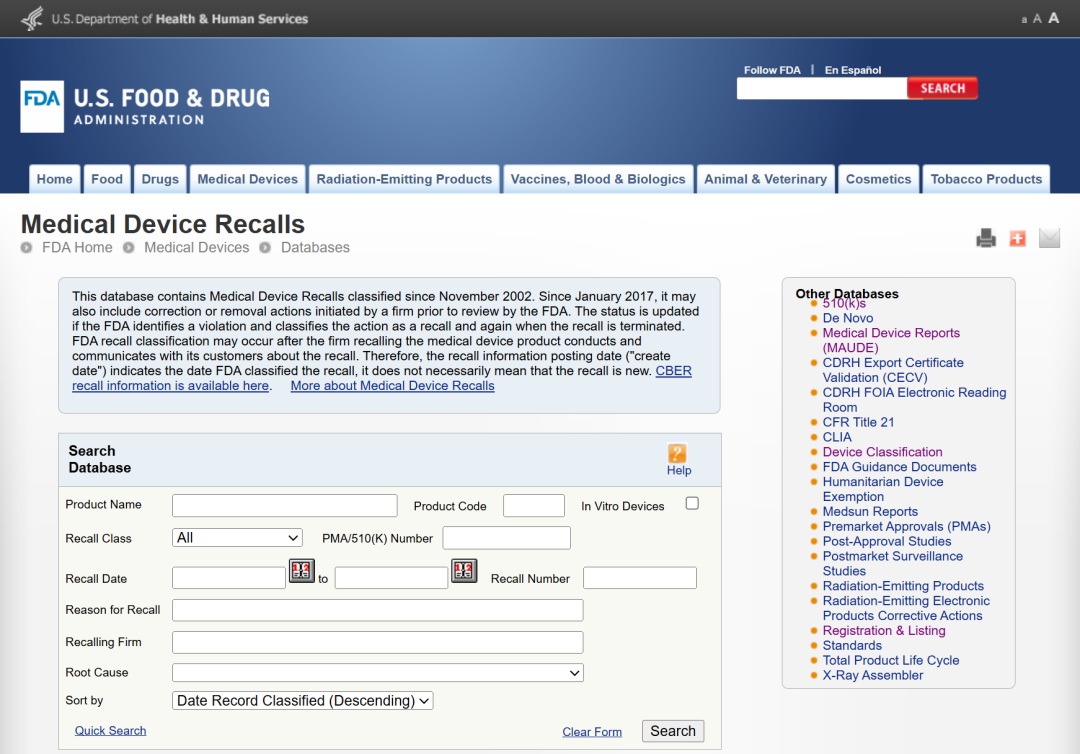Open the X-Ray Assembler link

point(873,676)
